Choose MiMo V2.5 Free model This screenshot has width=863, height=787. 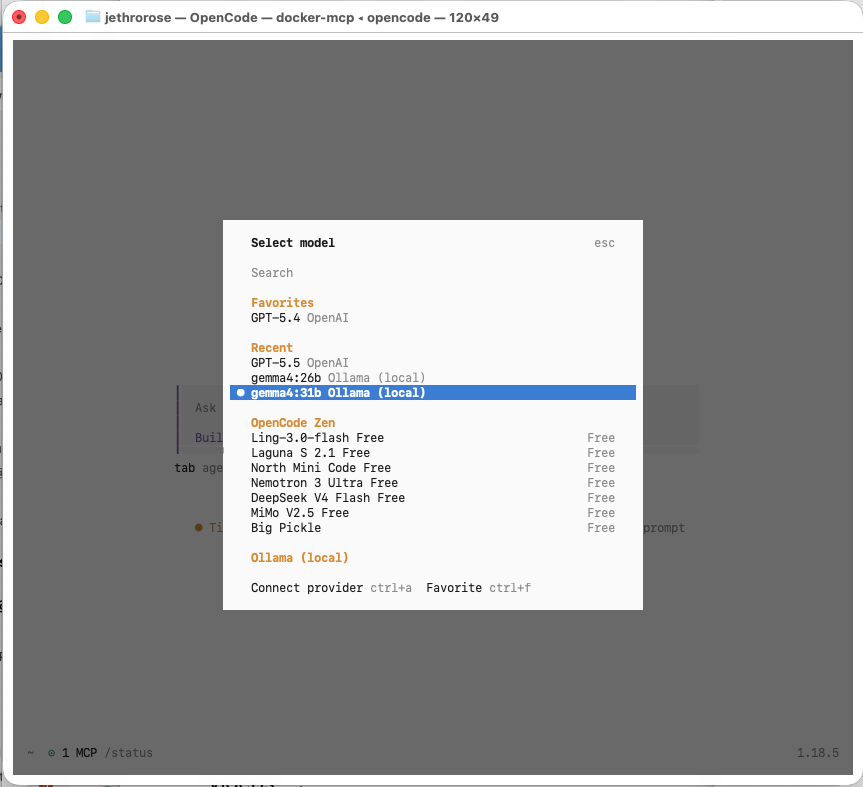pos(433,513)
